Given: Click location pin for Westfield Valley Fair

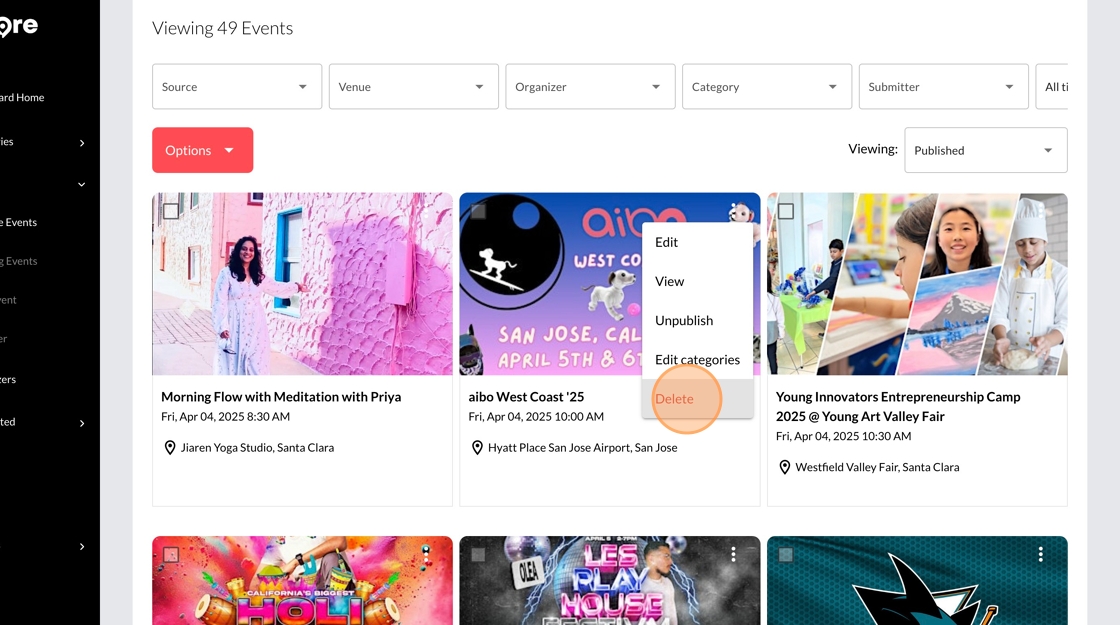Looking at the screenshot, I should tap(784, 467).
